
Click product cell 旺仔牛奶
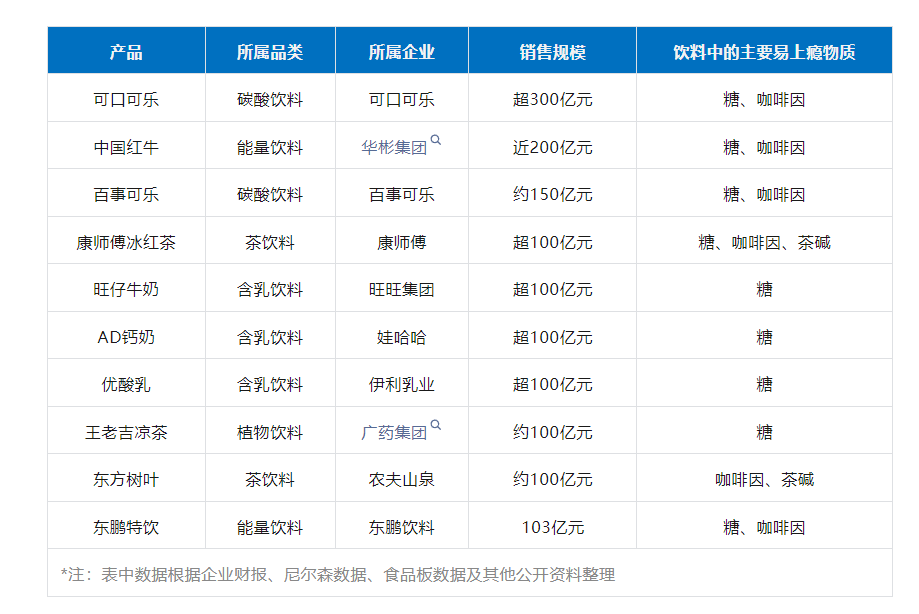[126, 290]
